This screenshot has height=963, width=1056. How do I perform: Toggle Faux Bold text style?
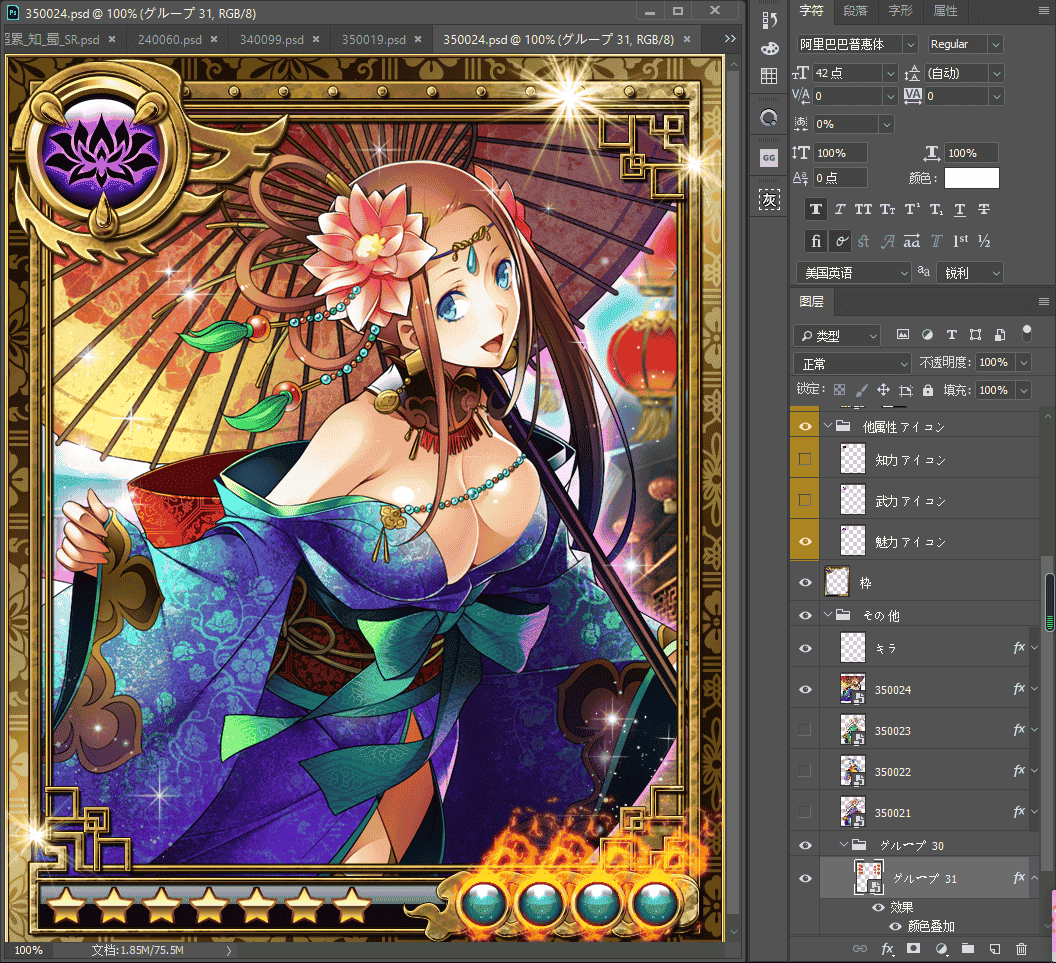pos(816,209)
